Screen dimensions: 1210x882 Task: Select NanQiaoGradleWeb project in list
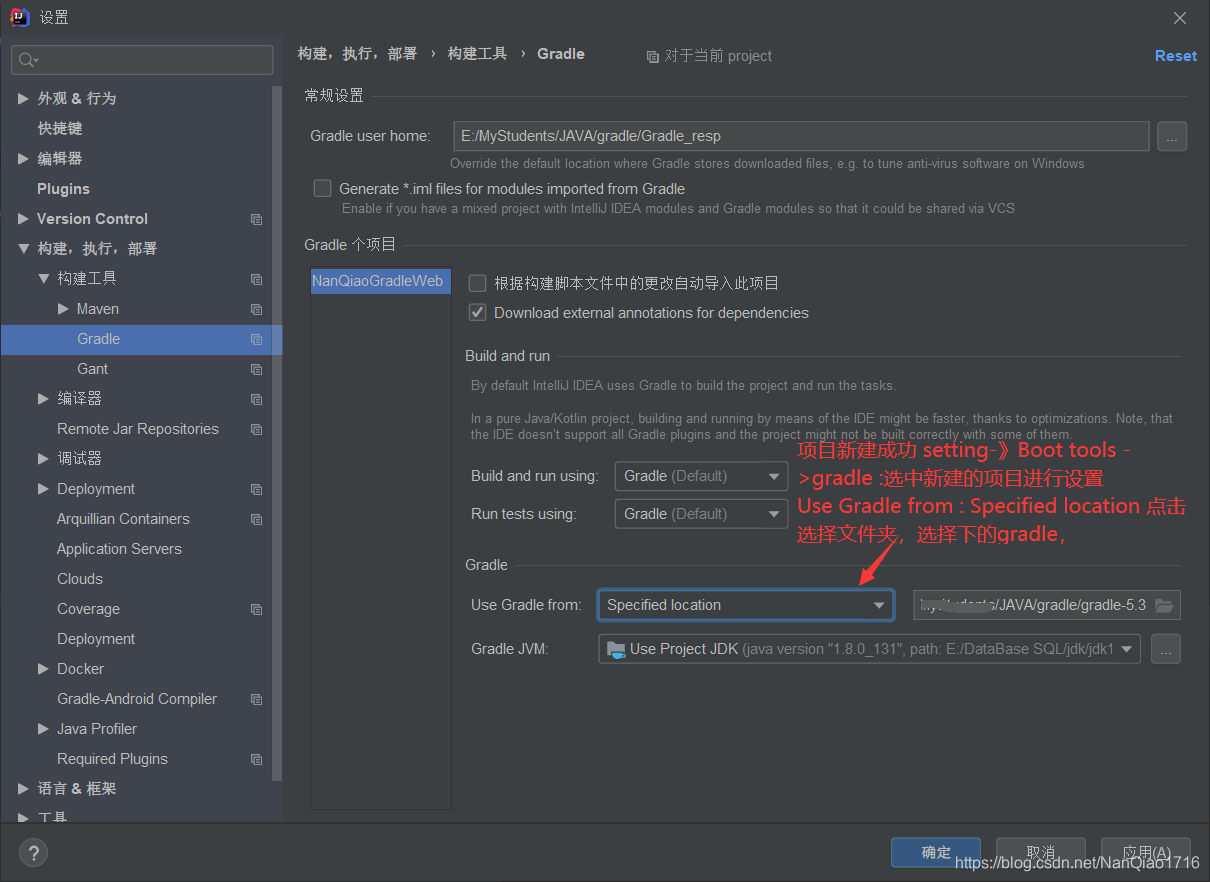click(x=380, y=281)
